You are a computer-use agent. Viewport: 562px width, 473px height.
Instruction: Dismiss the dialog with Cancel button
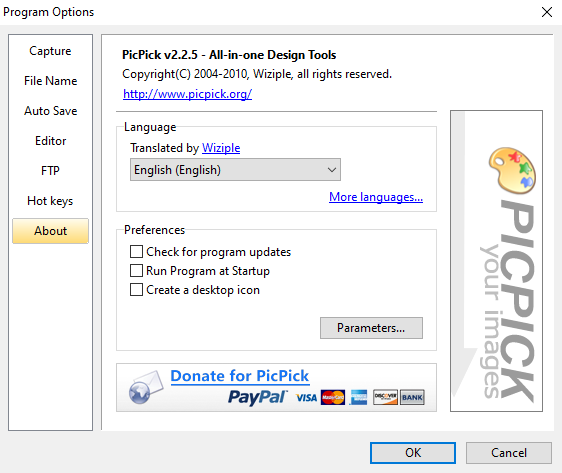click(509, 453)
